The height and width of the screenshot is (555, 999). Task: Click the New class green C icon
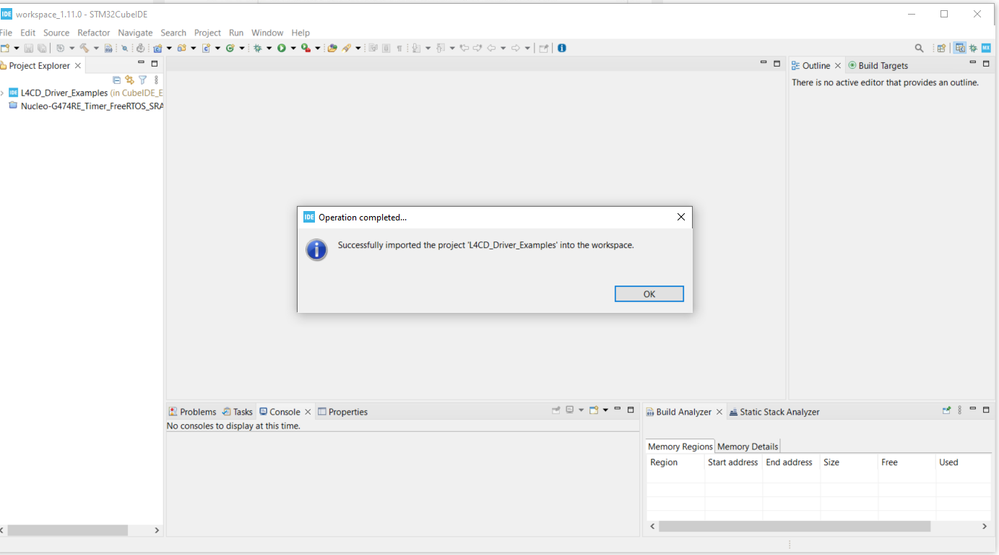coord(230,48)
